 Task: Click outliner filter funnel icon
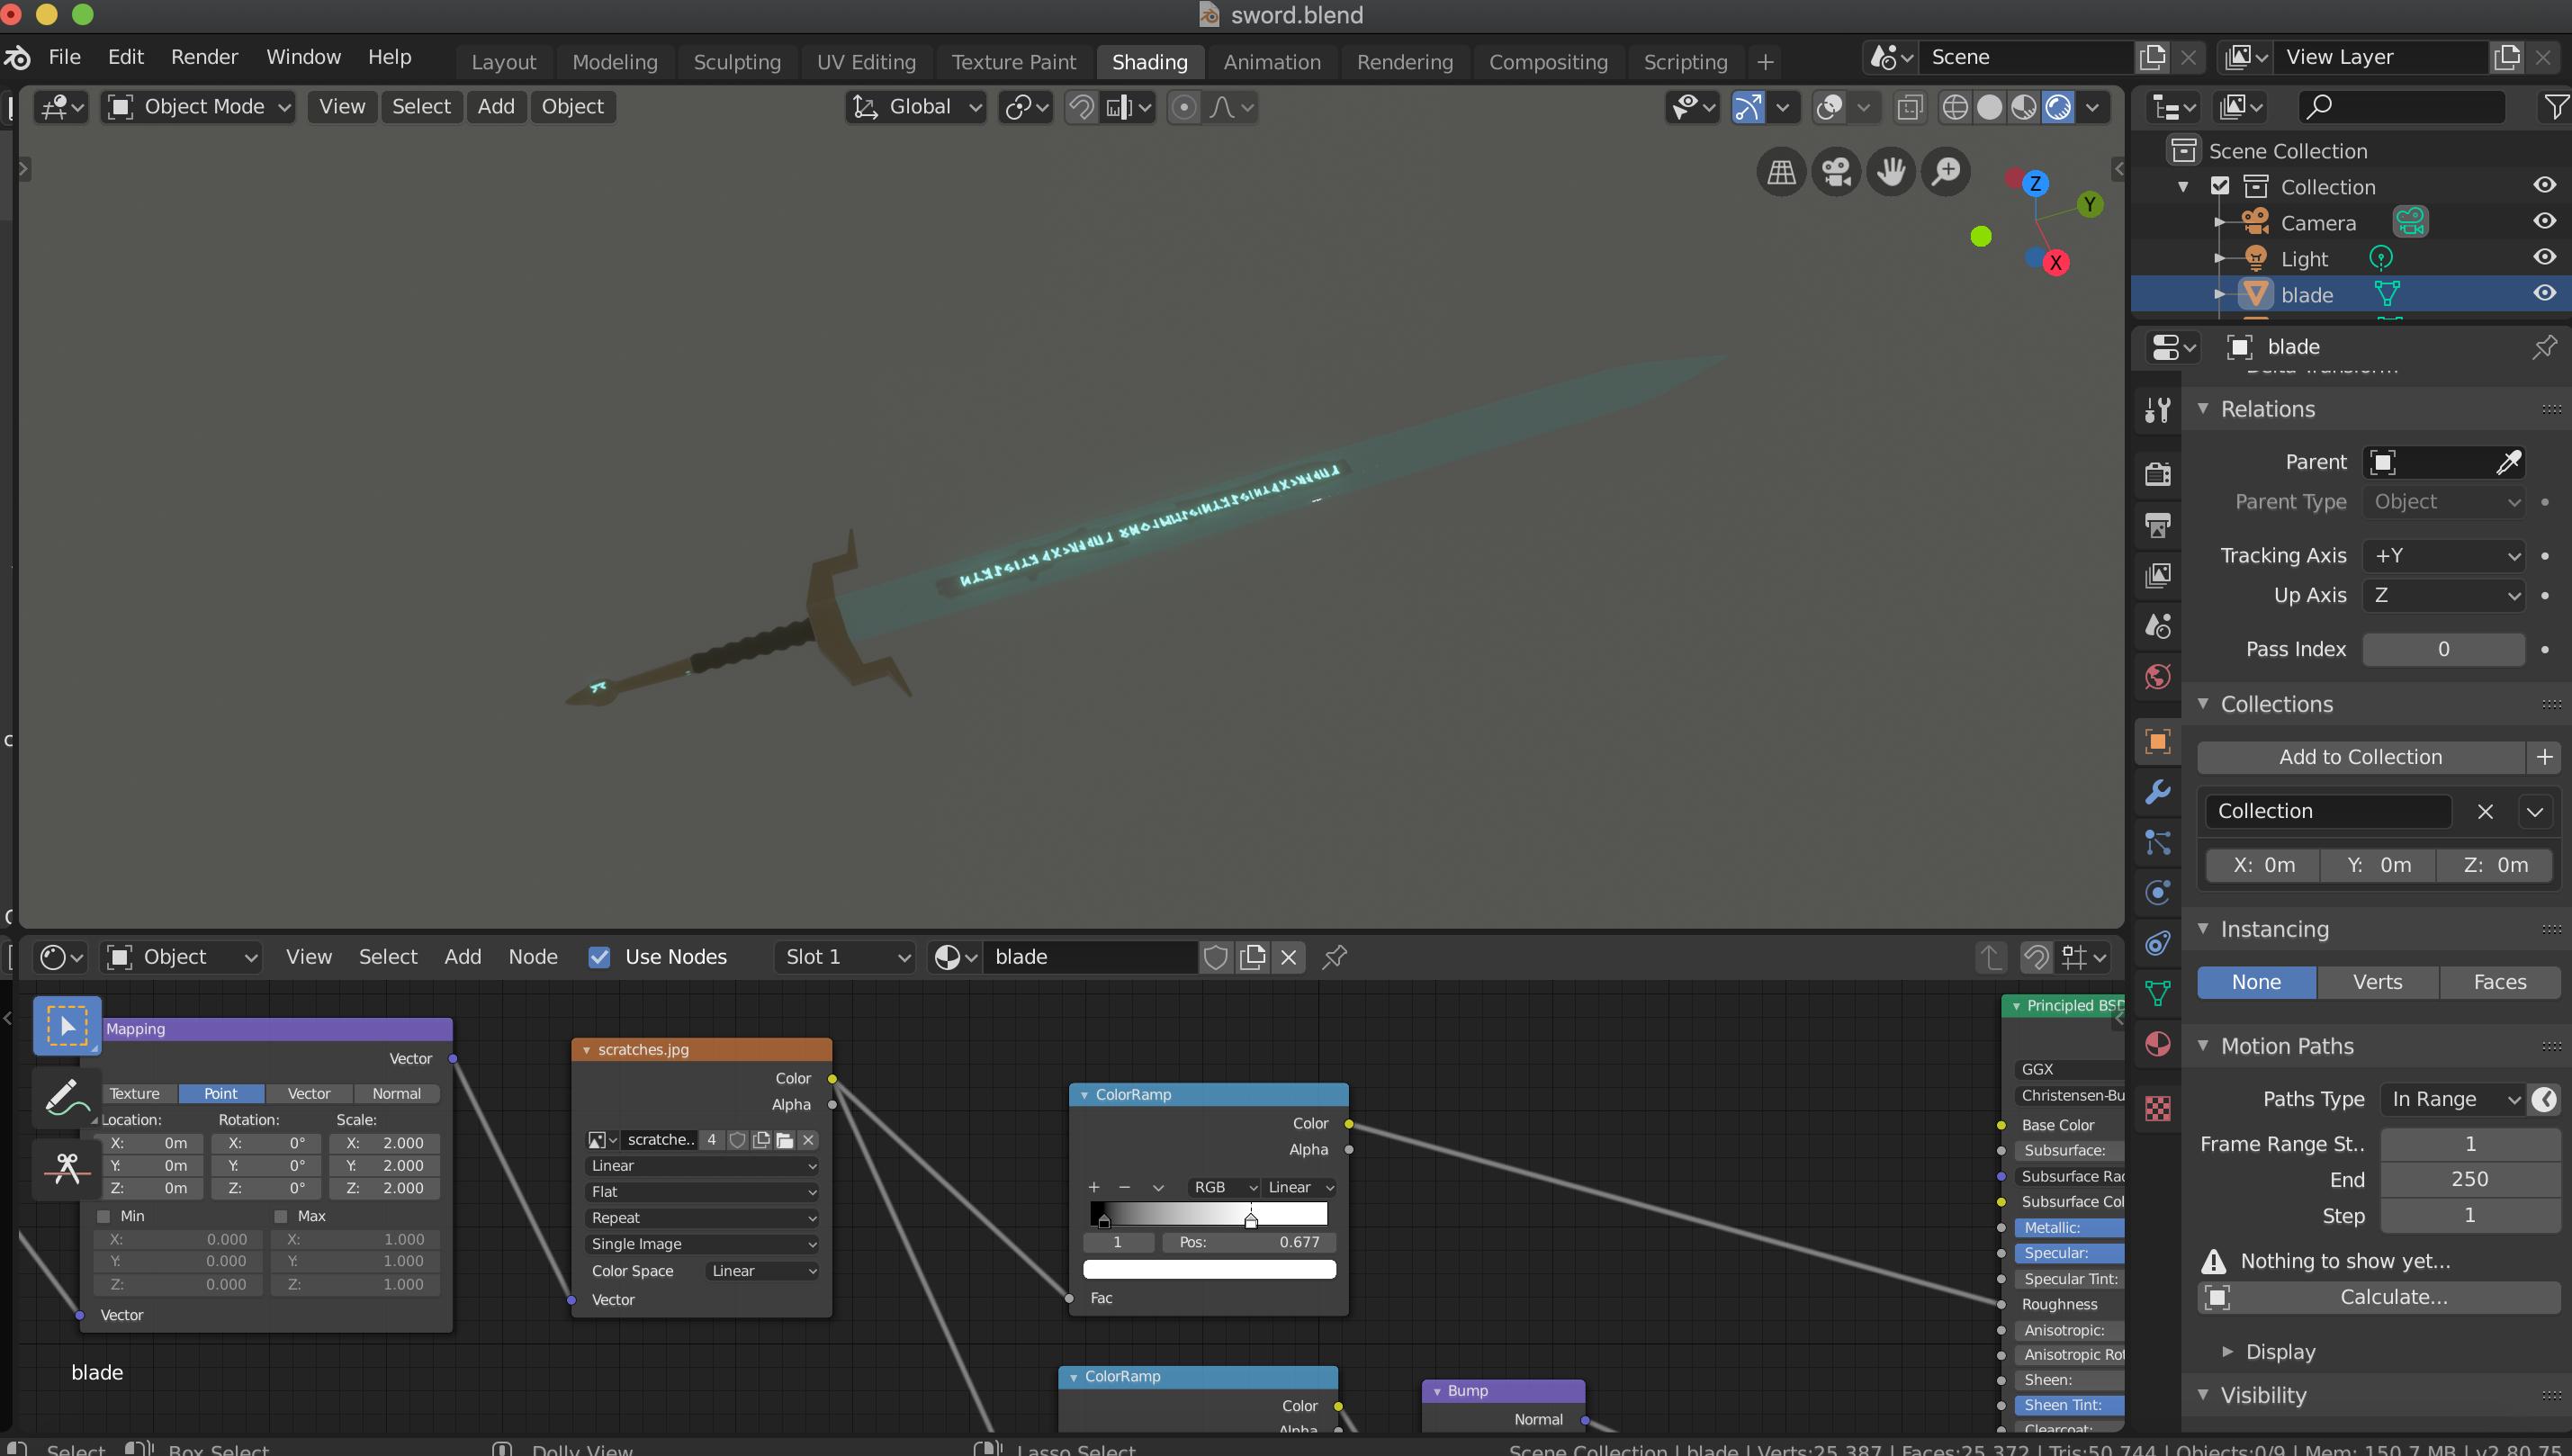2555,107
